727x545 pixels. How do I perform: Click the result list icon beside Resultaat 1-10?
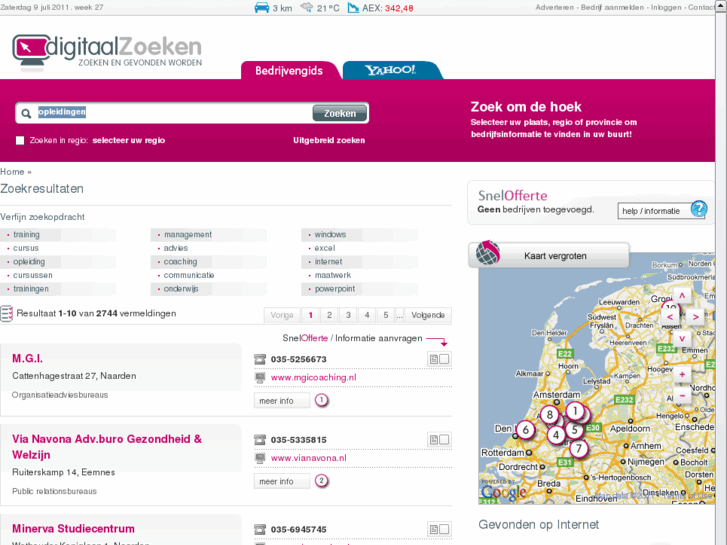(x=6, y=314)
